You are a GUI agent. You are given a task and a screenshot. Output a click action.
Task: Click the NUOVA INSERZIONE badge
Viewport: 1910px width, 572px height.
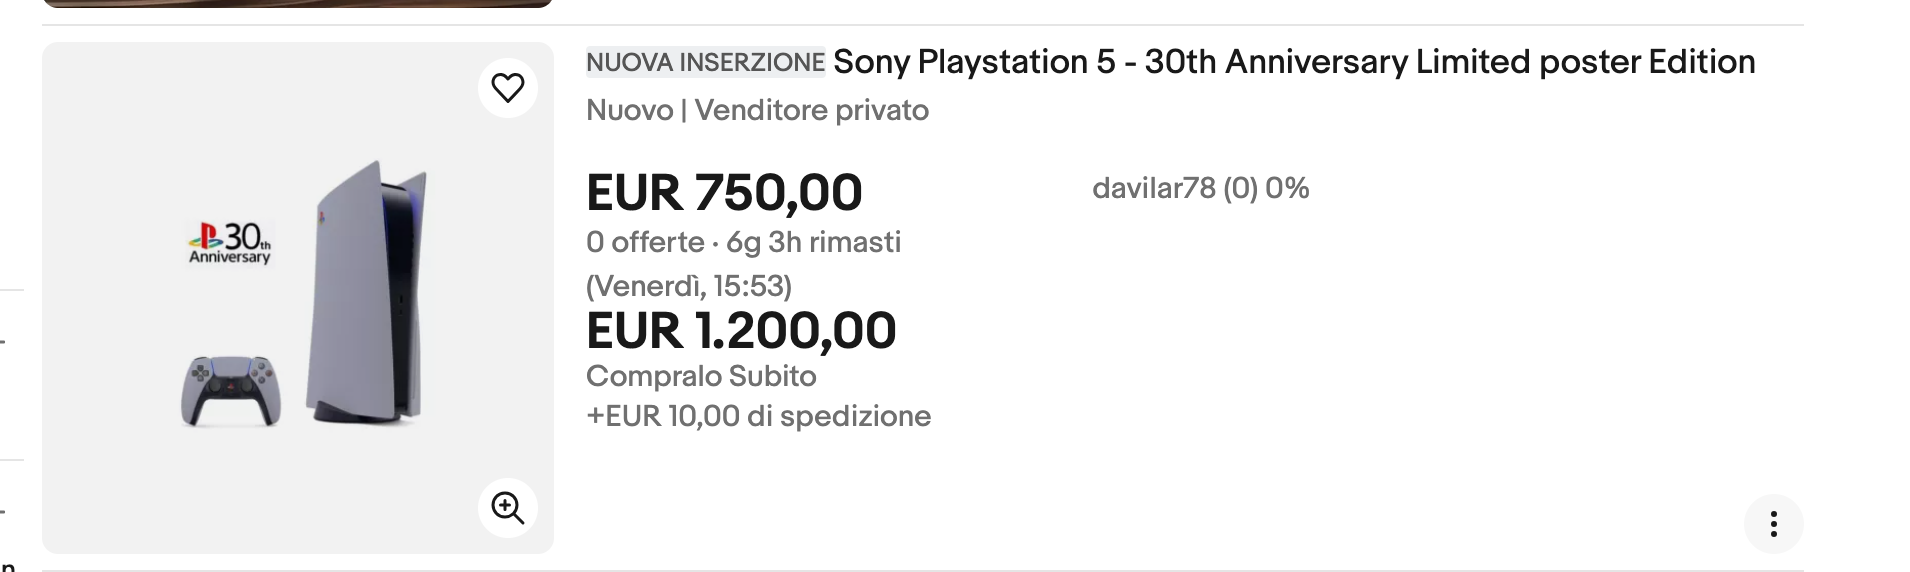pyautogui.click(x=705, y=62)
